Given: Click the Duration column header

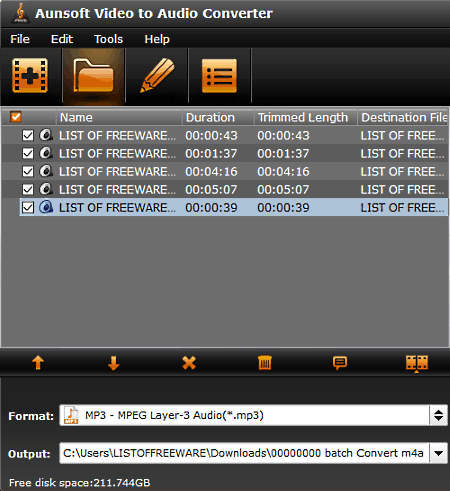Looking at the screenshot, I should pos(218,117).
